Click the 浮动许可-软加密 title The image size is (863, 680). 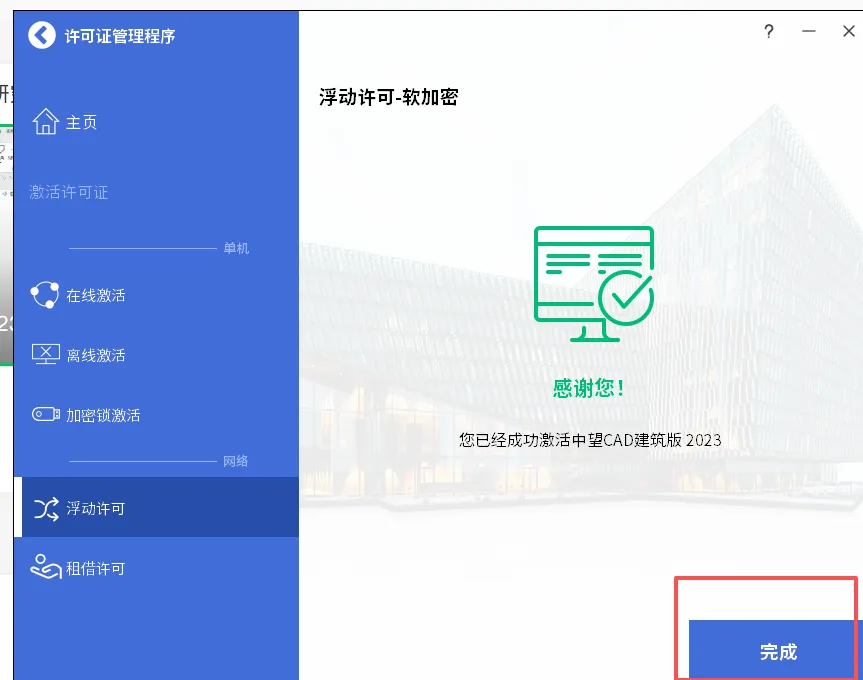coord(389,97)
